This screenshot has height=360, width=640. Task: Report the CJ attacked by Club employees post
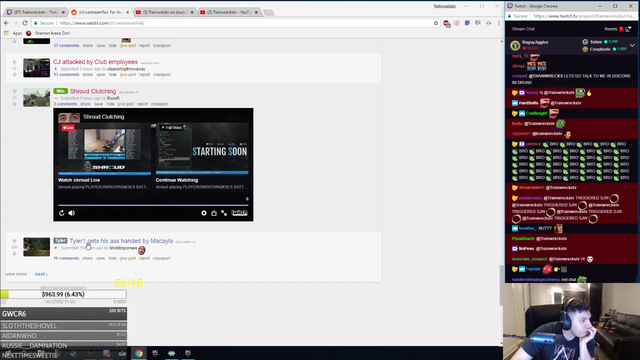pyautogui.click(x=144, y=75)
